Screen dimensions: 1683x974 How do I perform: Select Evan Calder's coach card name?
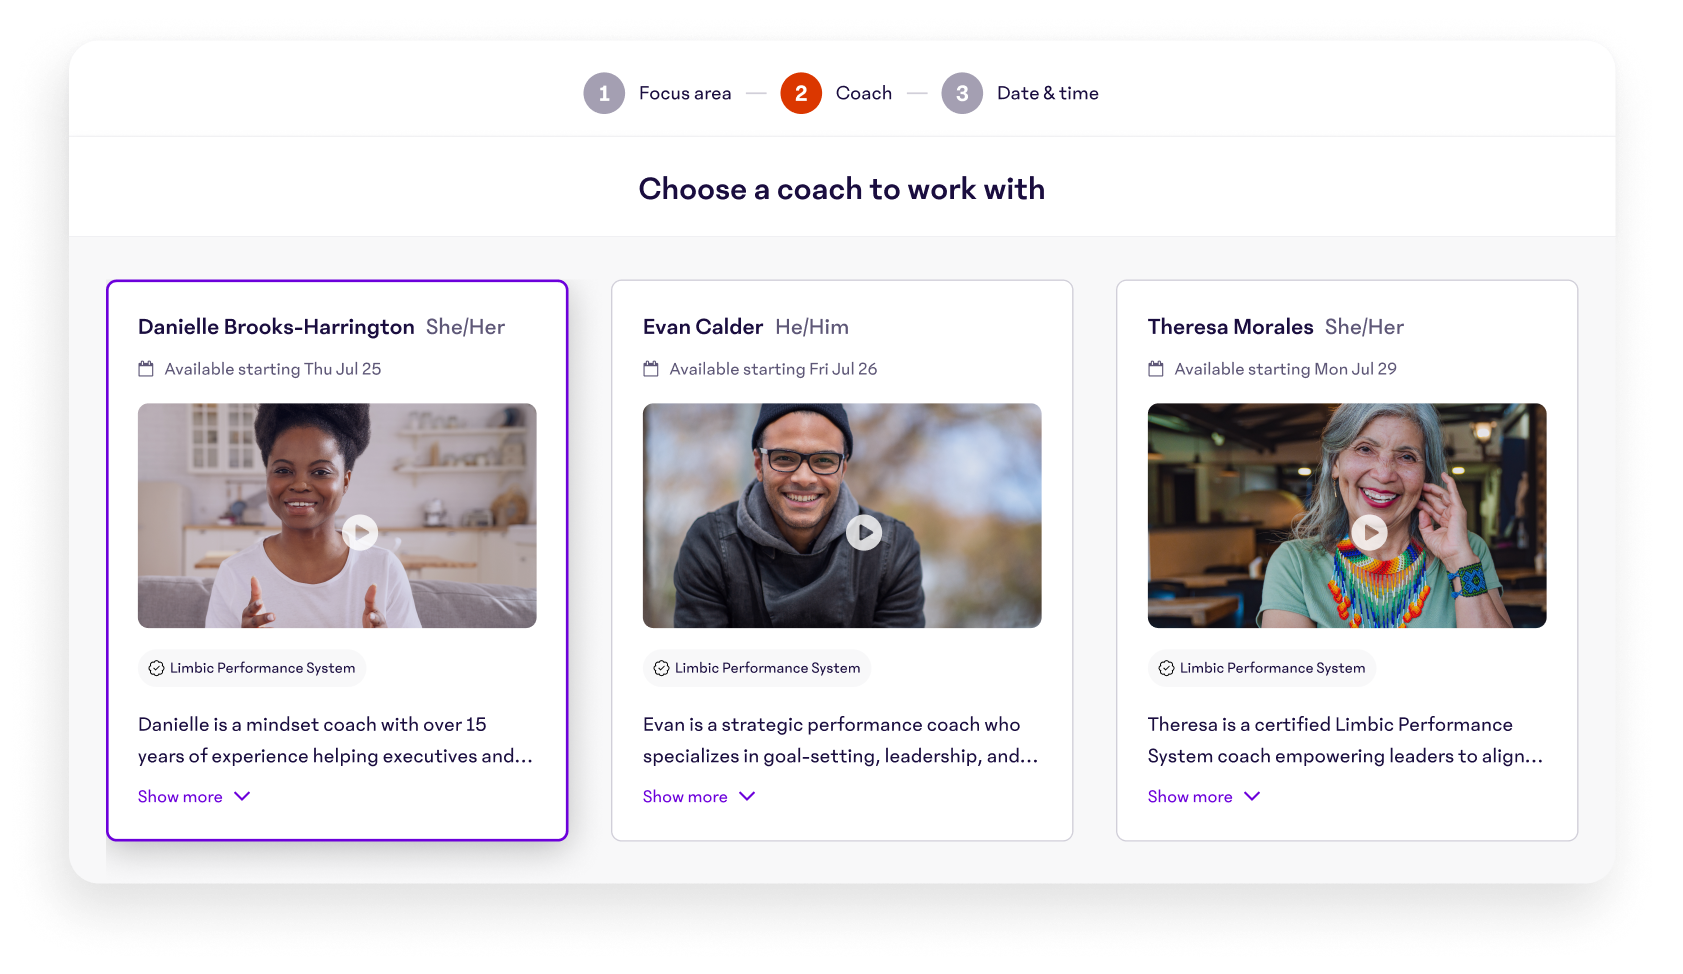tap(703, 327)
